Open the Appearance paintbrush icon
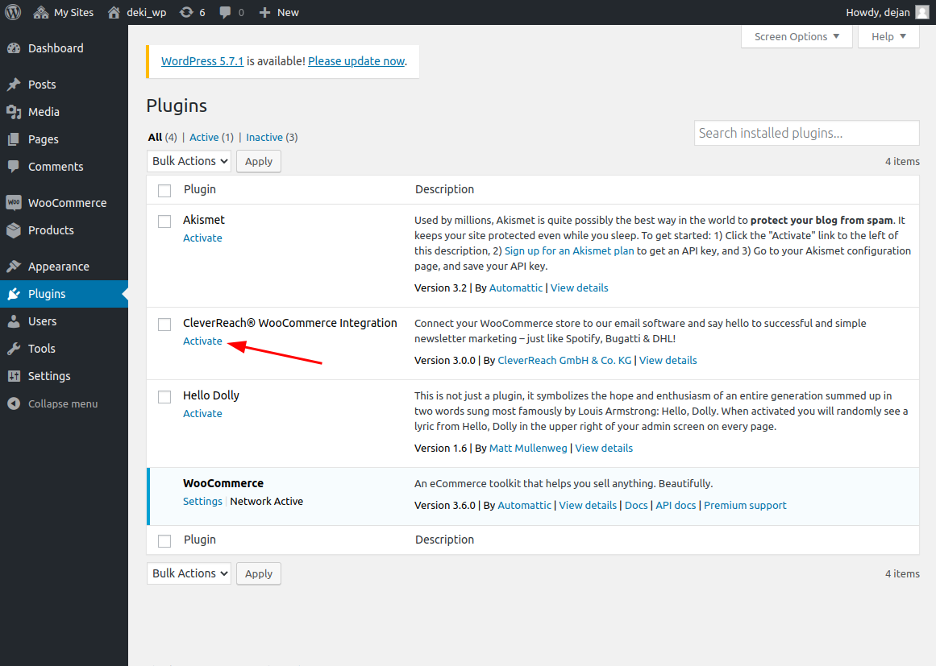The height and width of the screenshot is (666, 936). coord(14,267)
